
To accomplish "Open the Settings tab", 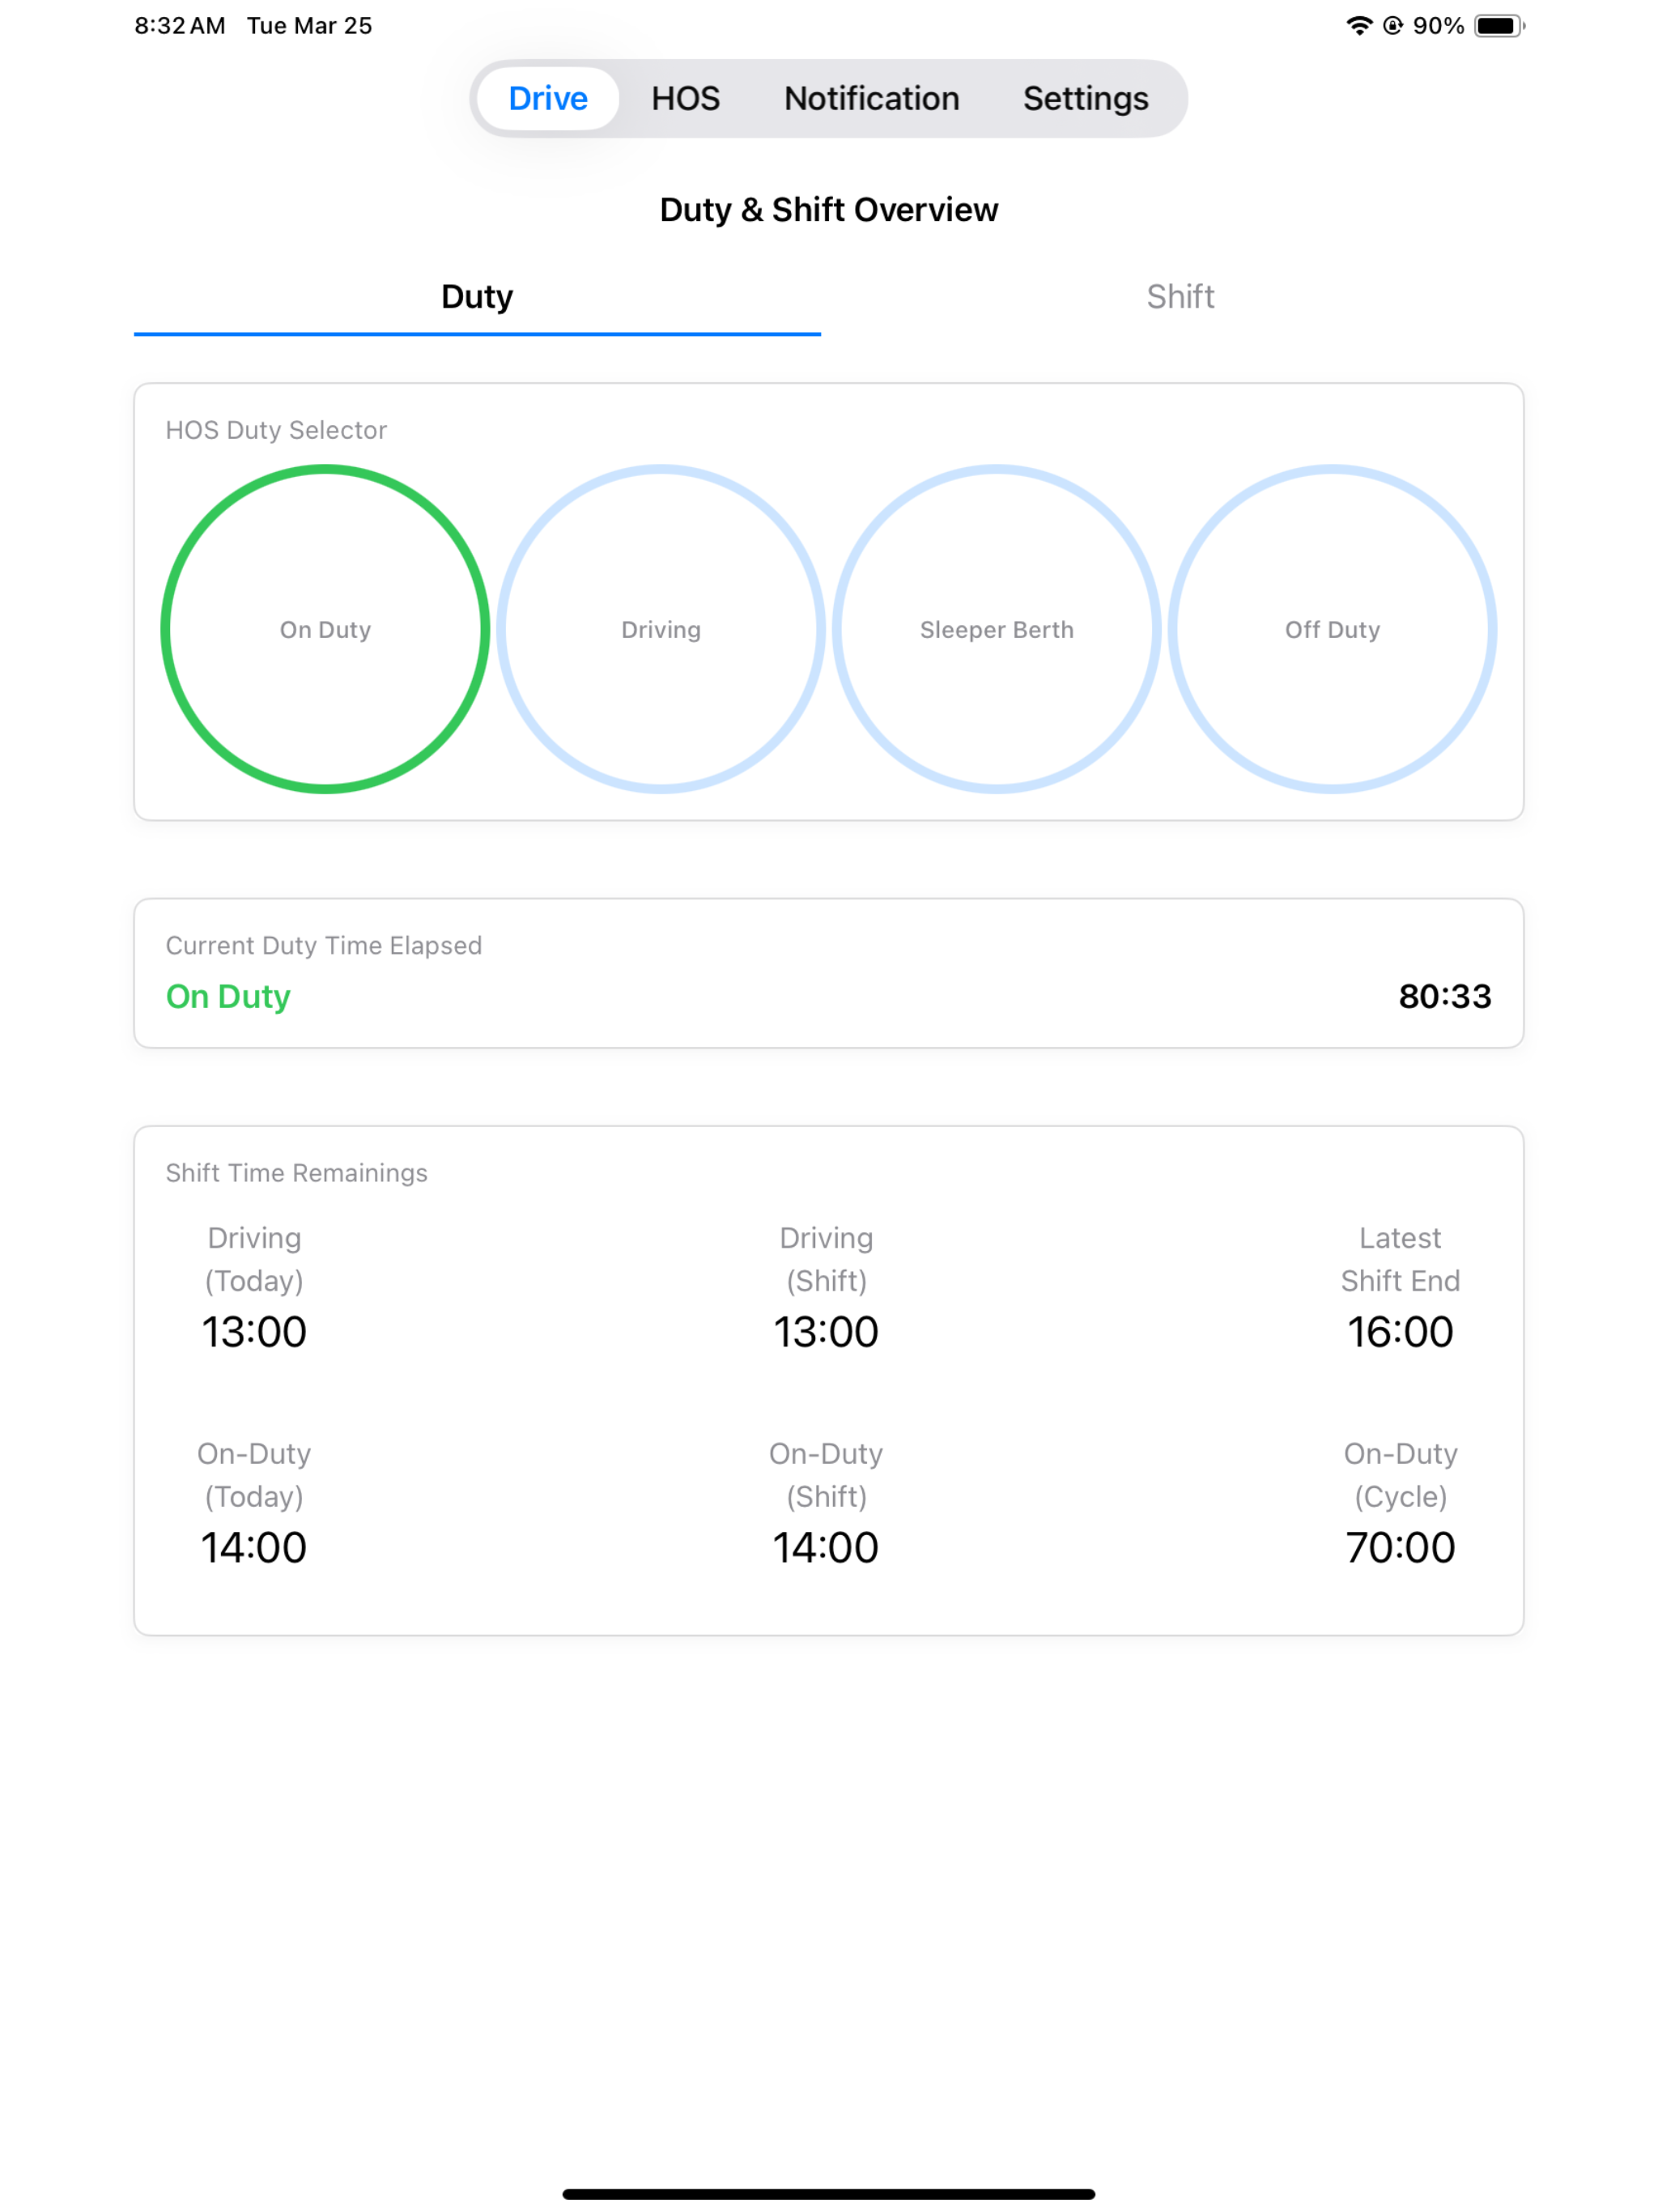I will 1085,98.
